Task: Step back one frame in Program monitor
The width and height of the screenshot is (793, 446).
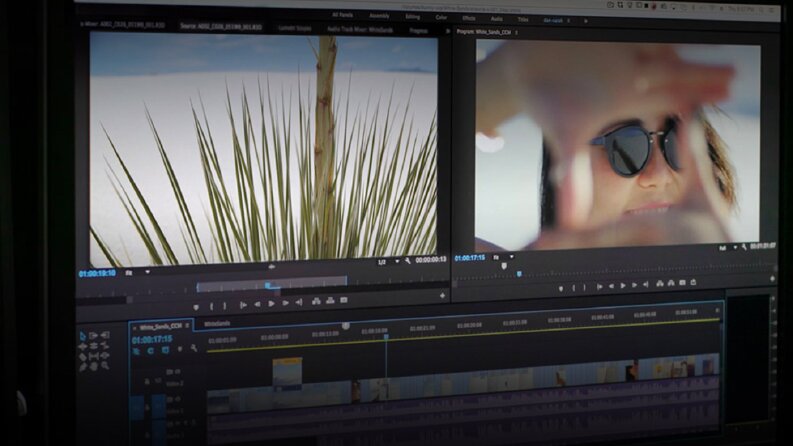Action: [x=611, y=287]
